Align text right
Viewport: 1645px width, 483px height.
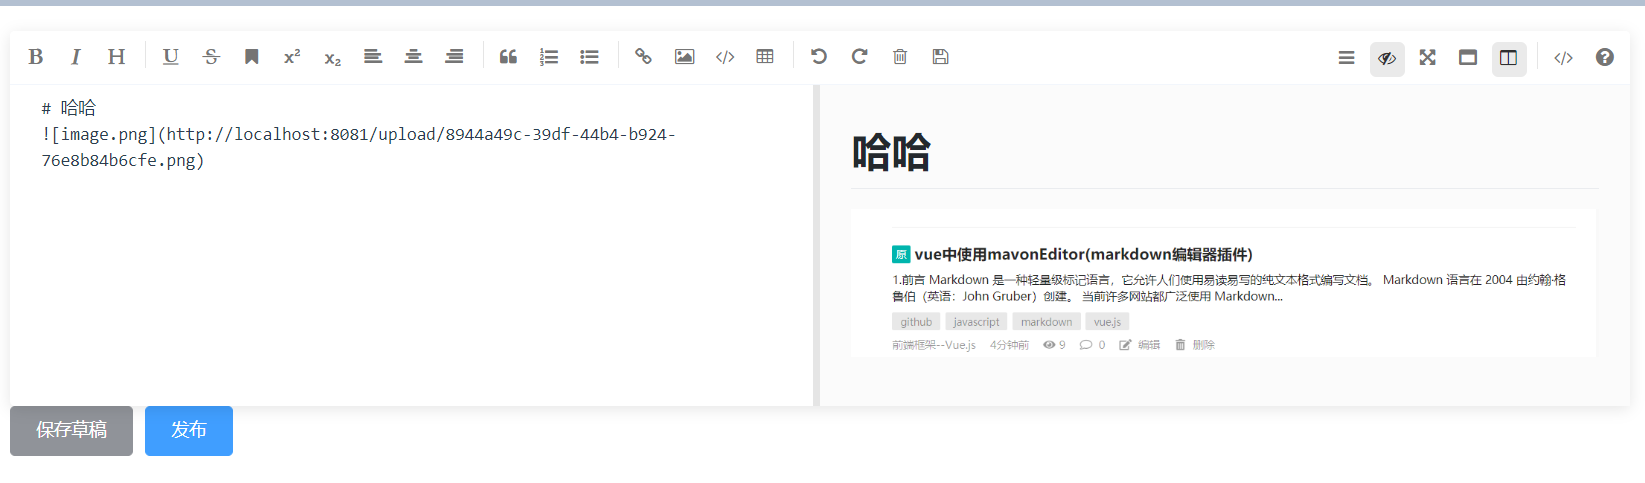coord(454,57)
